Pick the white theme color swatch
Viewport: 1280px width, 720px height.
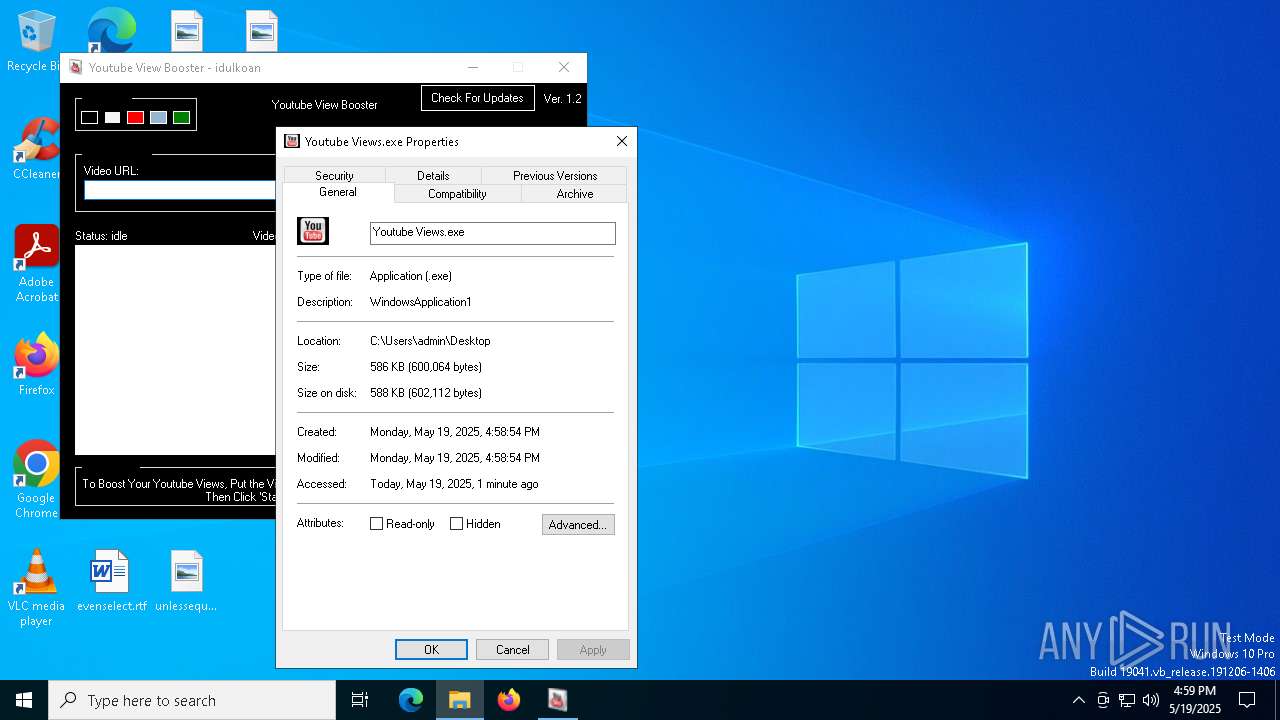pyautogui.click(x=112, y=117)
